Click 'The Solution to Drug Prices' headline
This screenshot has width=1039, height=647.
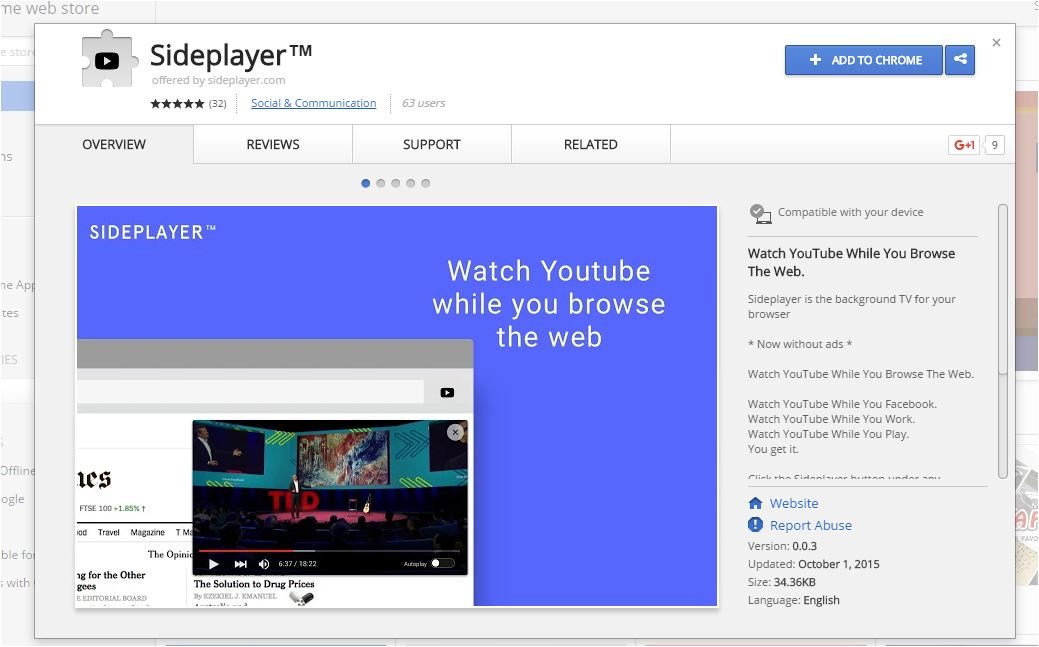[254, 584]
